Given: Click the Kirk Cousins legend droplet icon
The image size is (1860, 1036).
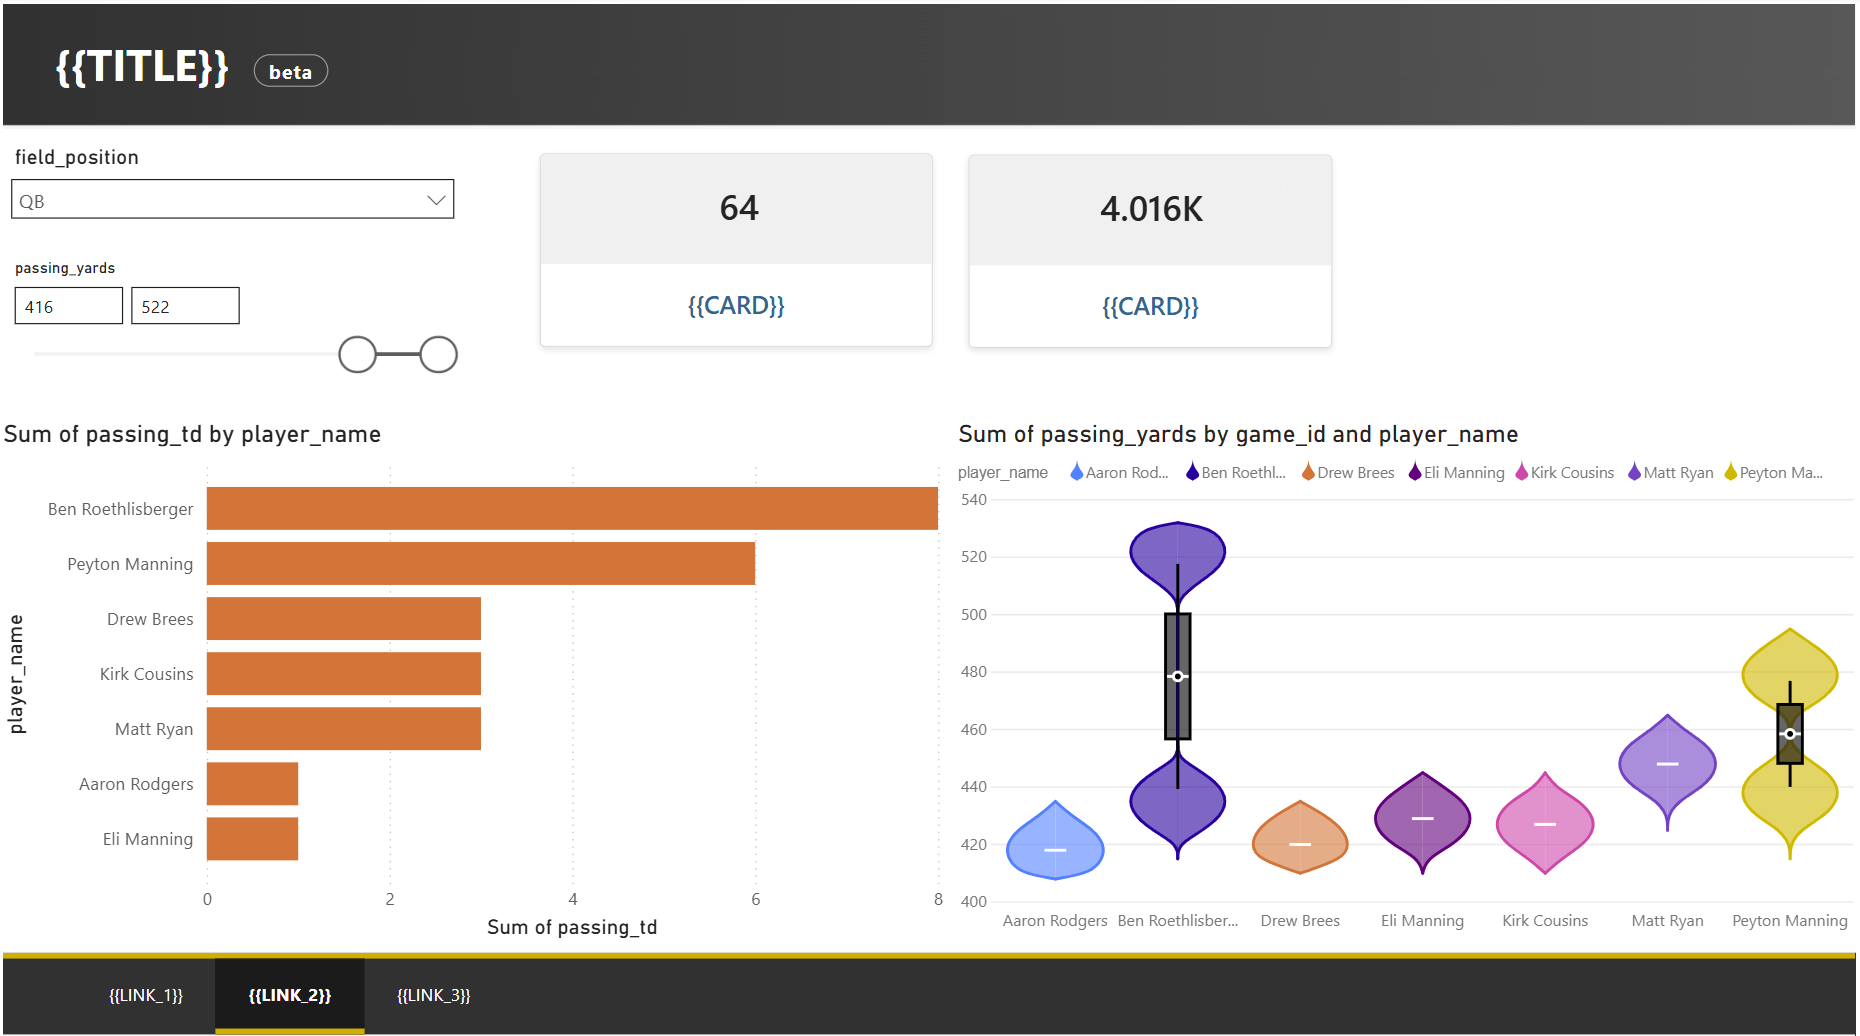Looking at the screenshot, I should (x=1522, y=472).
